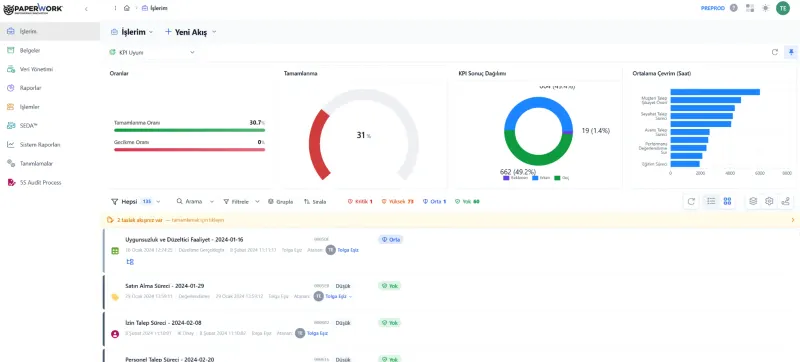Viewport: 800px width, 362px height.
Task: Toggle the pin dashboard button
Action: (x=791, y=52)
